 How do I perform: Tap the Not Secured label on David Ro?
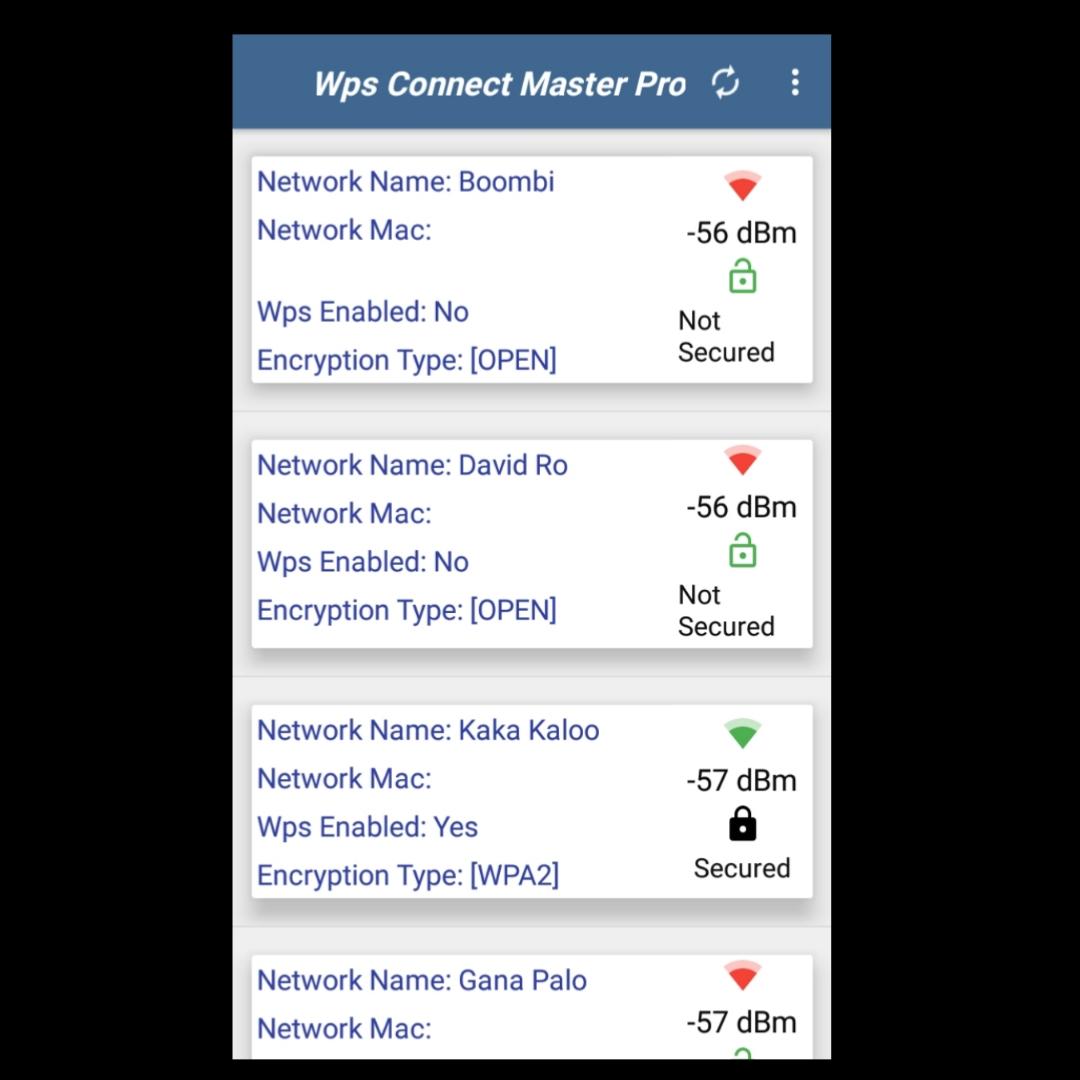726,611
